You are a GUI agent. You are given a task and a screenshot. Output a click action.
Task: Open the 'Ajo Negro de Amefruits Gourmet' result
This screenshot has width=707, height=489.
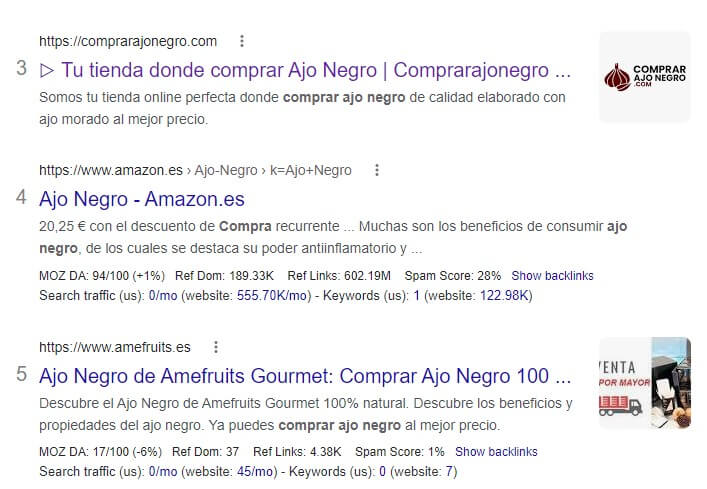tap(305, 376)
